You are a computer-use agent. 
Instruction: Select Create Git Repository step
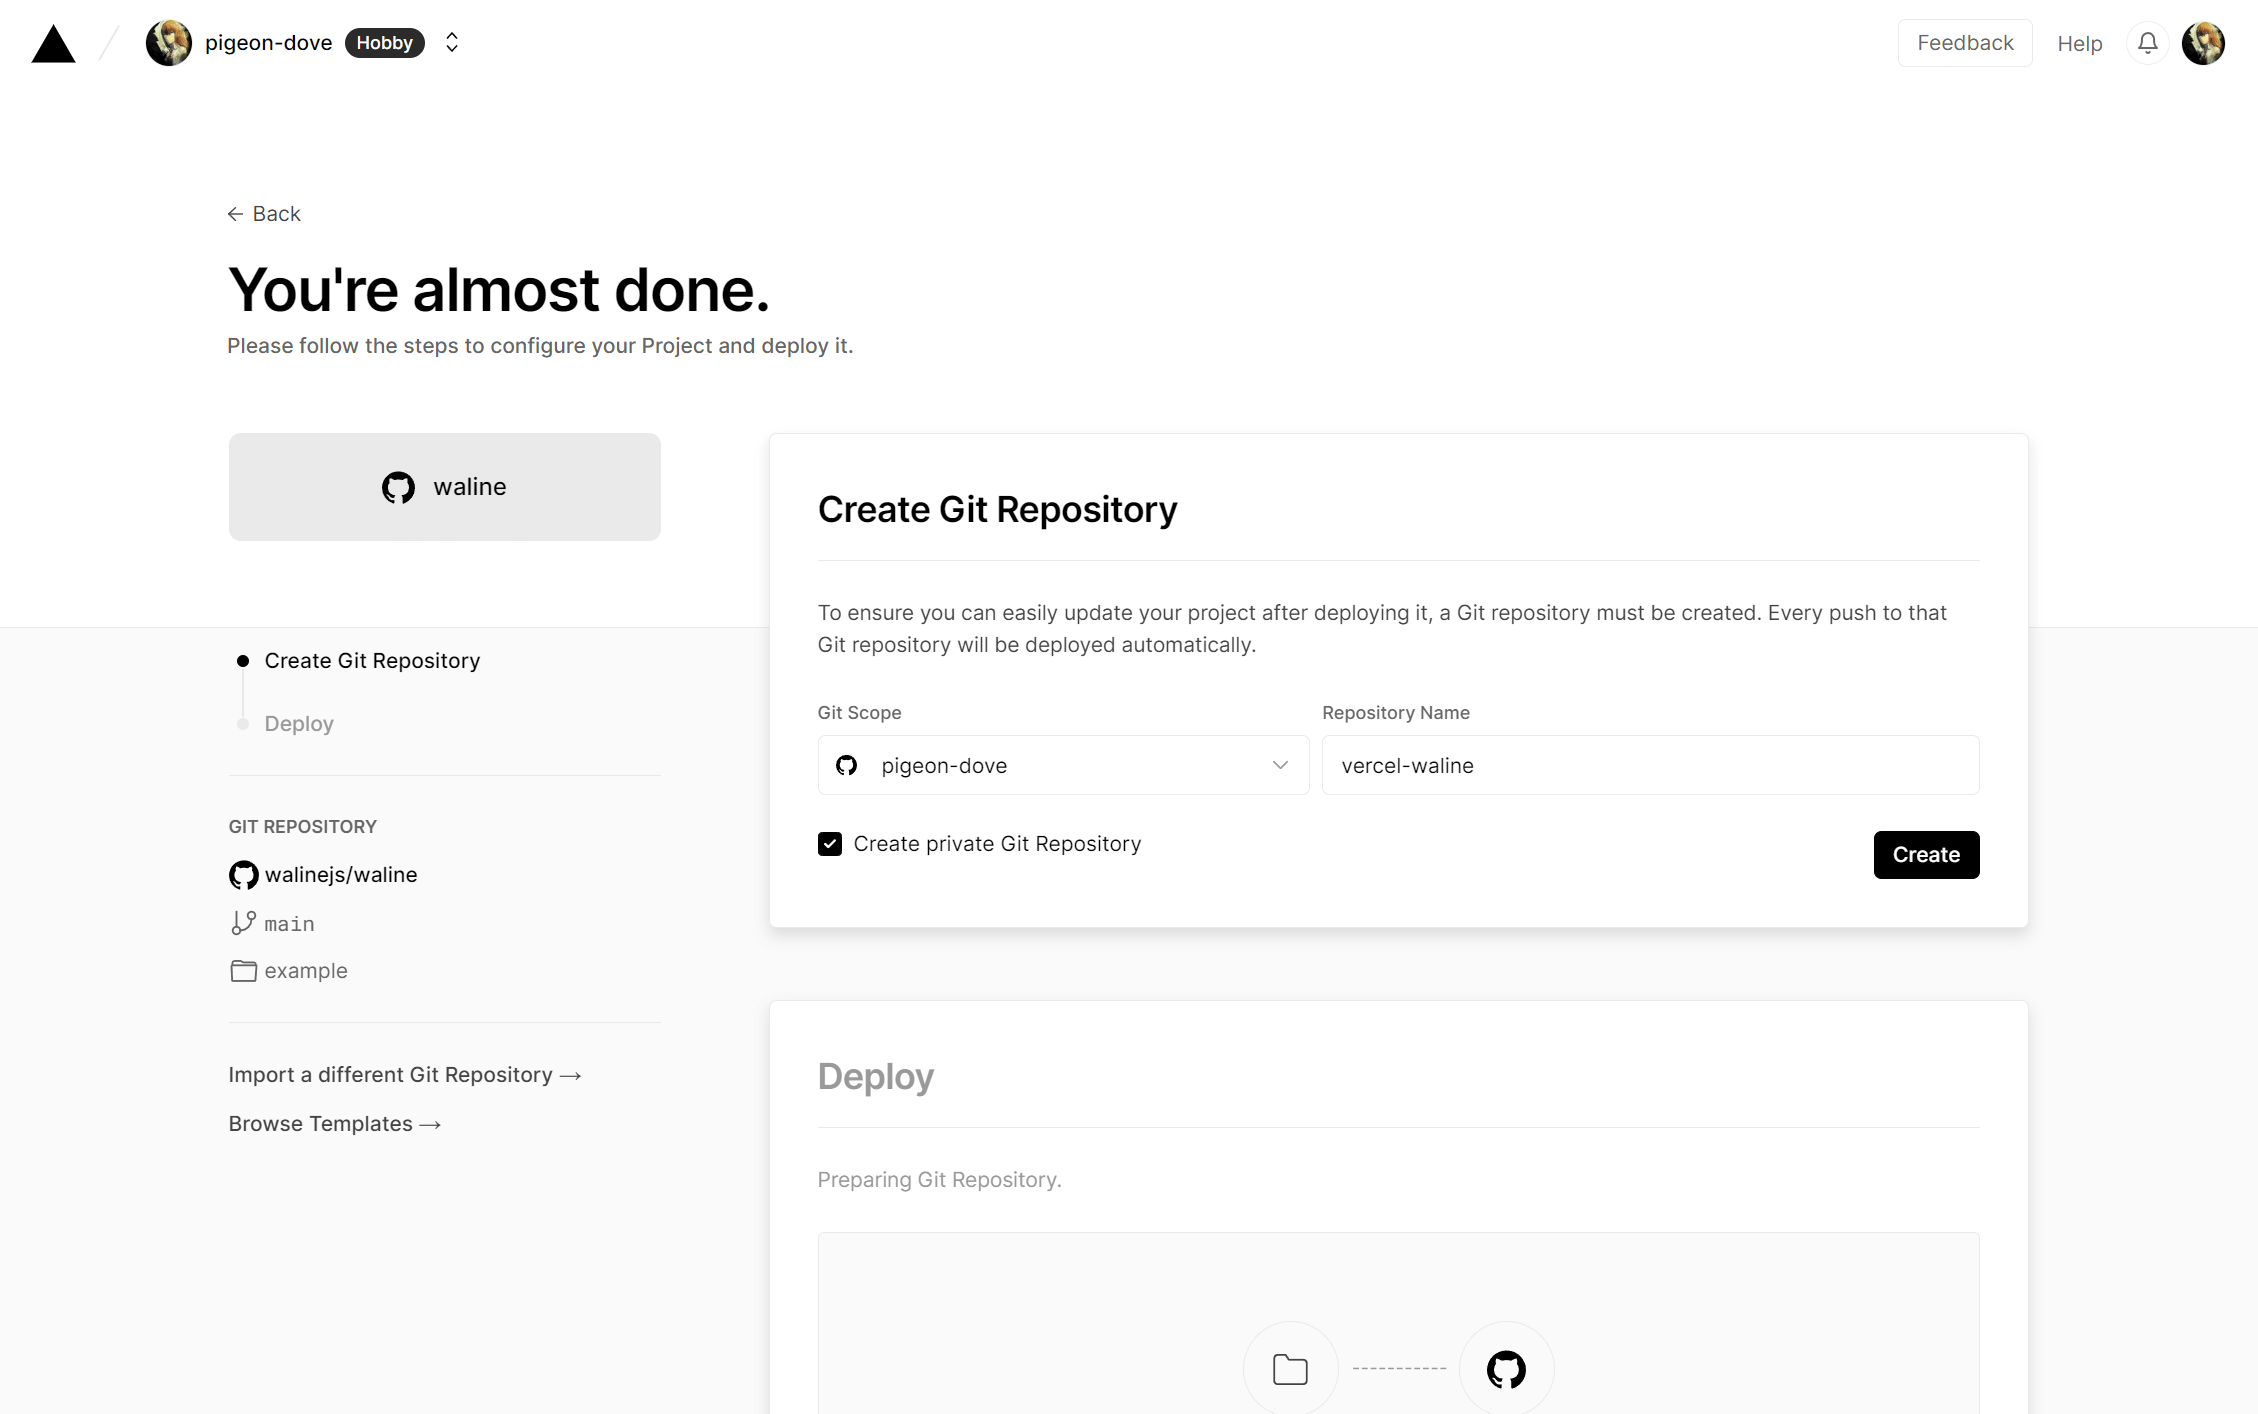point(372,661)
